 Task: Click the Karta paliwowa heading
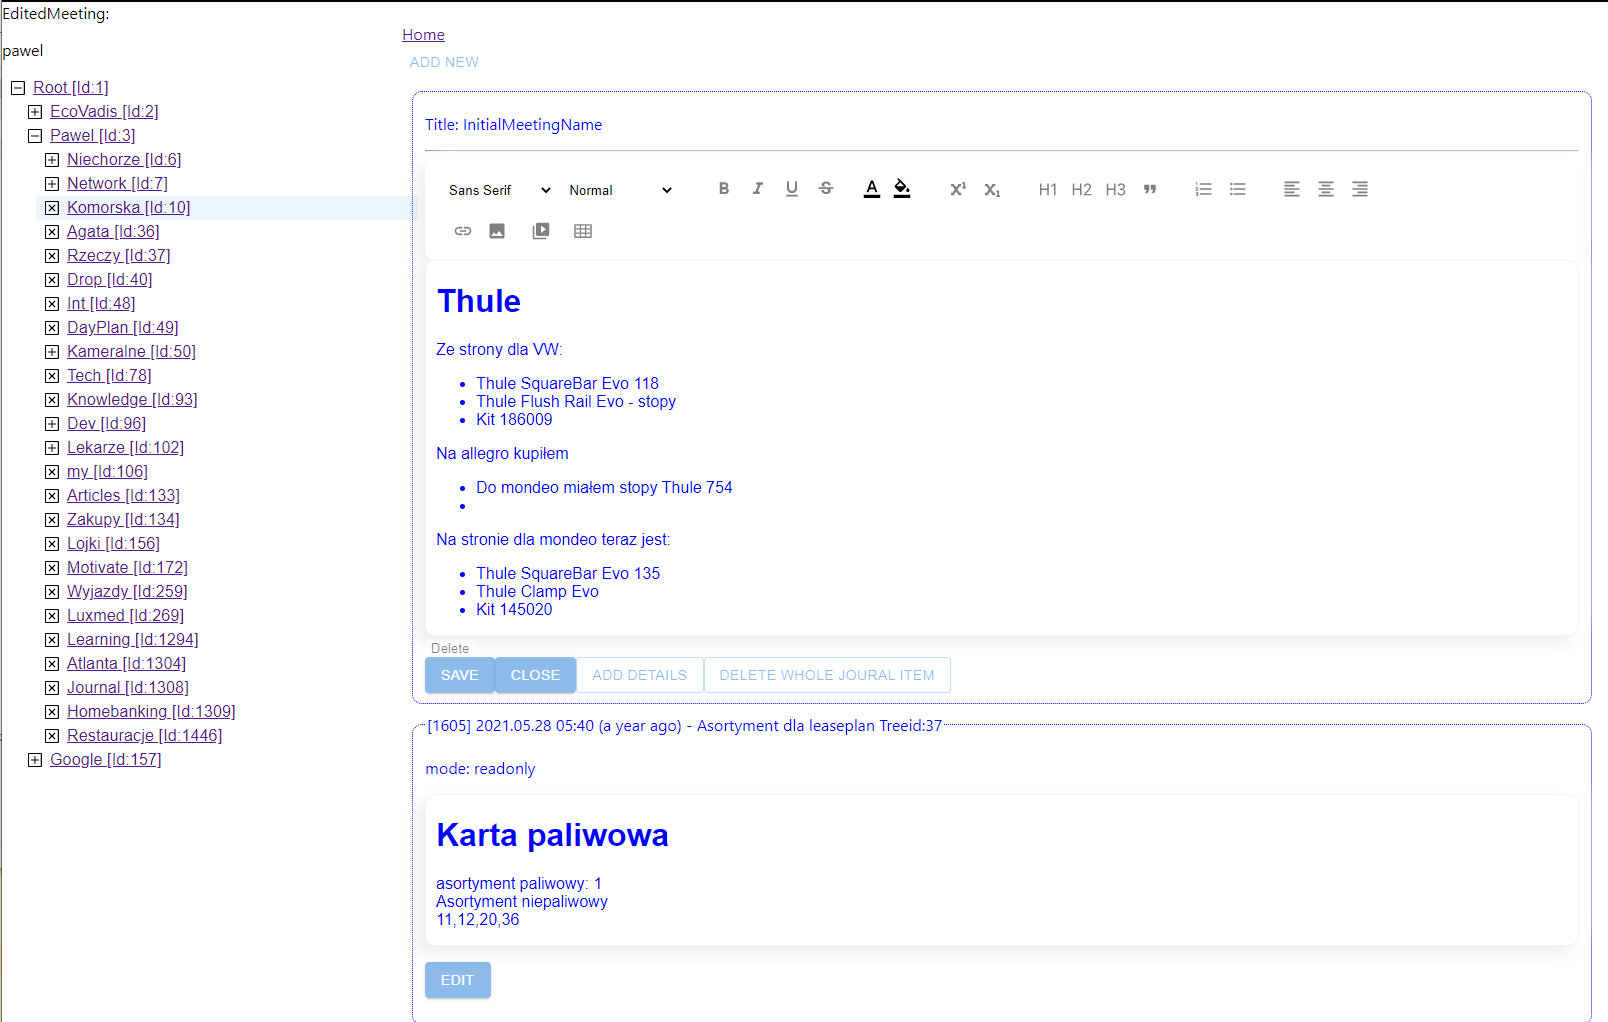point(552,835)
